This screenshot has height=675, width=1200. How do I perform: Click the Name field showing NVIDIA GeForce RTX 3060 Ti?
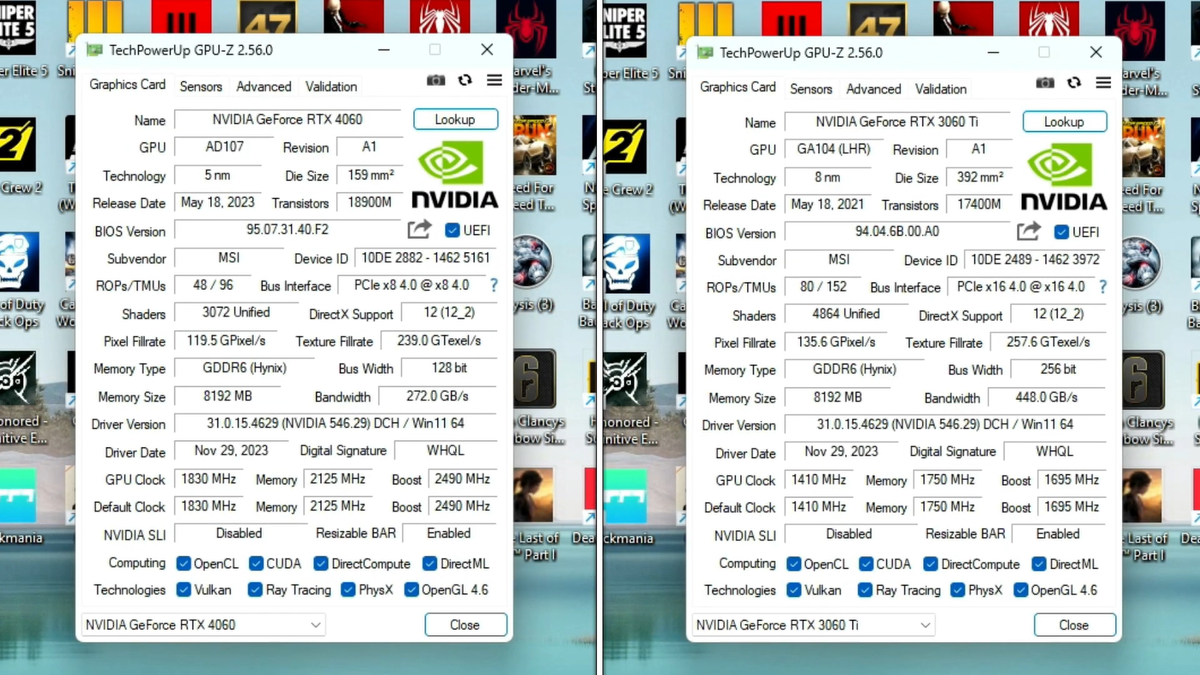click(x=897, y=122)
